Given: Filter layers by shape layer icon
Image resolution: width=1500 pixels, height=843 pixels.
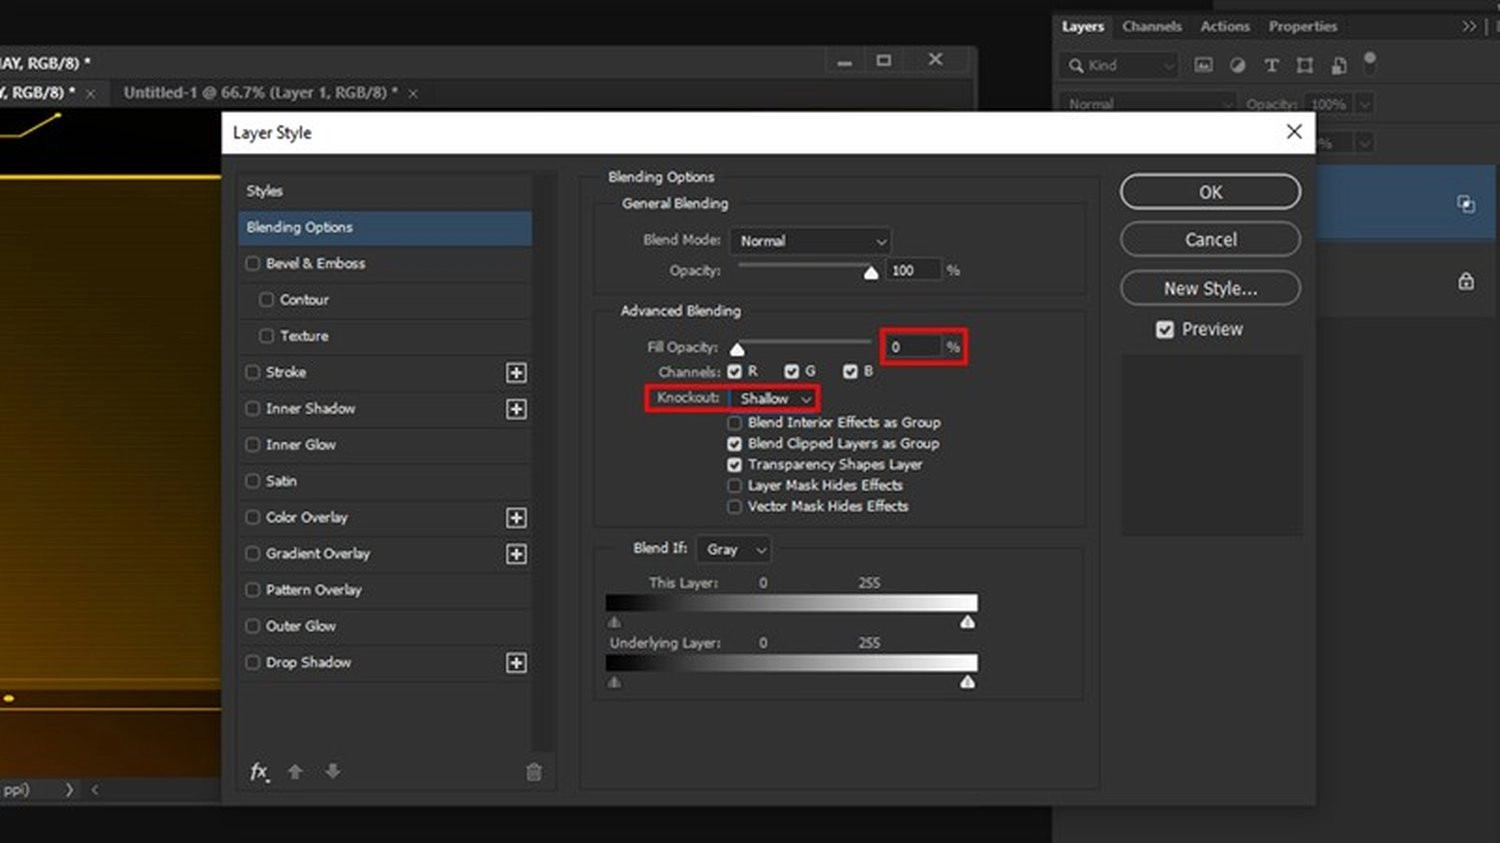Looking at the screenshot, I should tap(1305, 65).
